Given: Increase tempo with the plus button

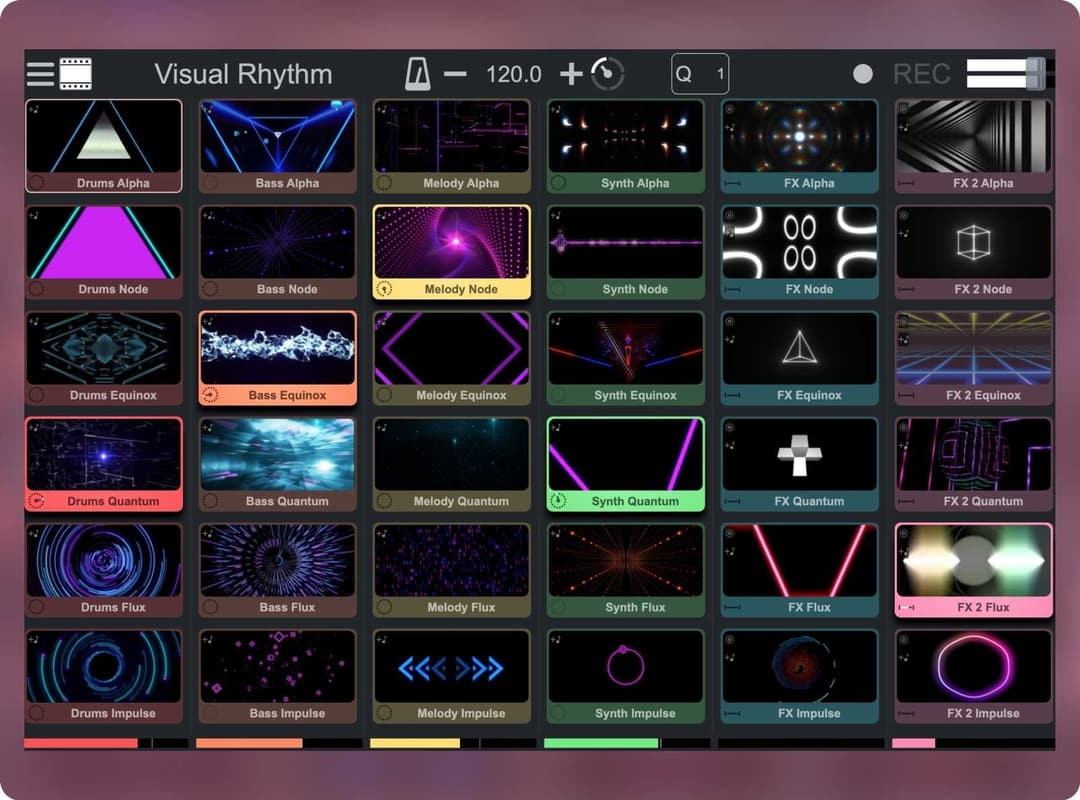Looking at the screenshot, I should [x=571, y=72].
